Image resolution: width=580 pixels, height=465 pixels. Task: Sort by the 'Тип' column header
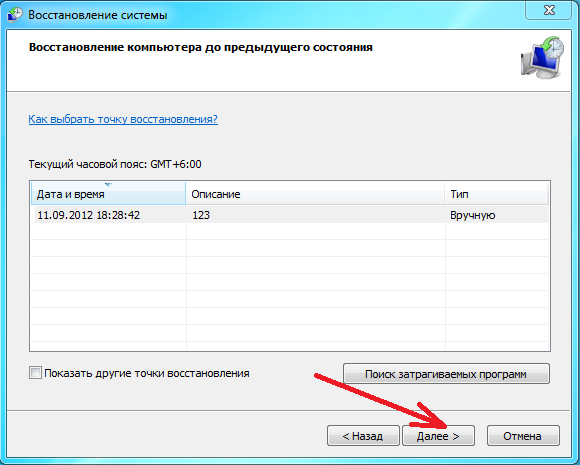coord(496,194)
